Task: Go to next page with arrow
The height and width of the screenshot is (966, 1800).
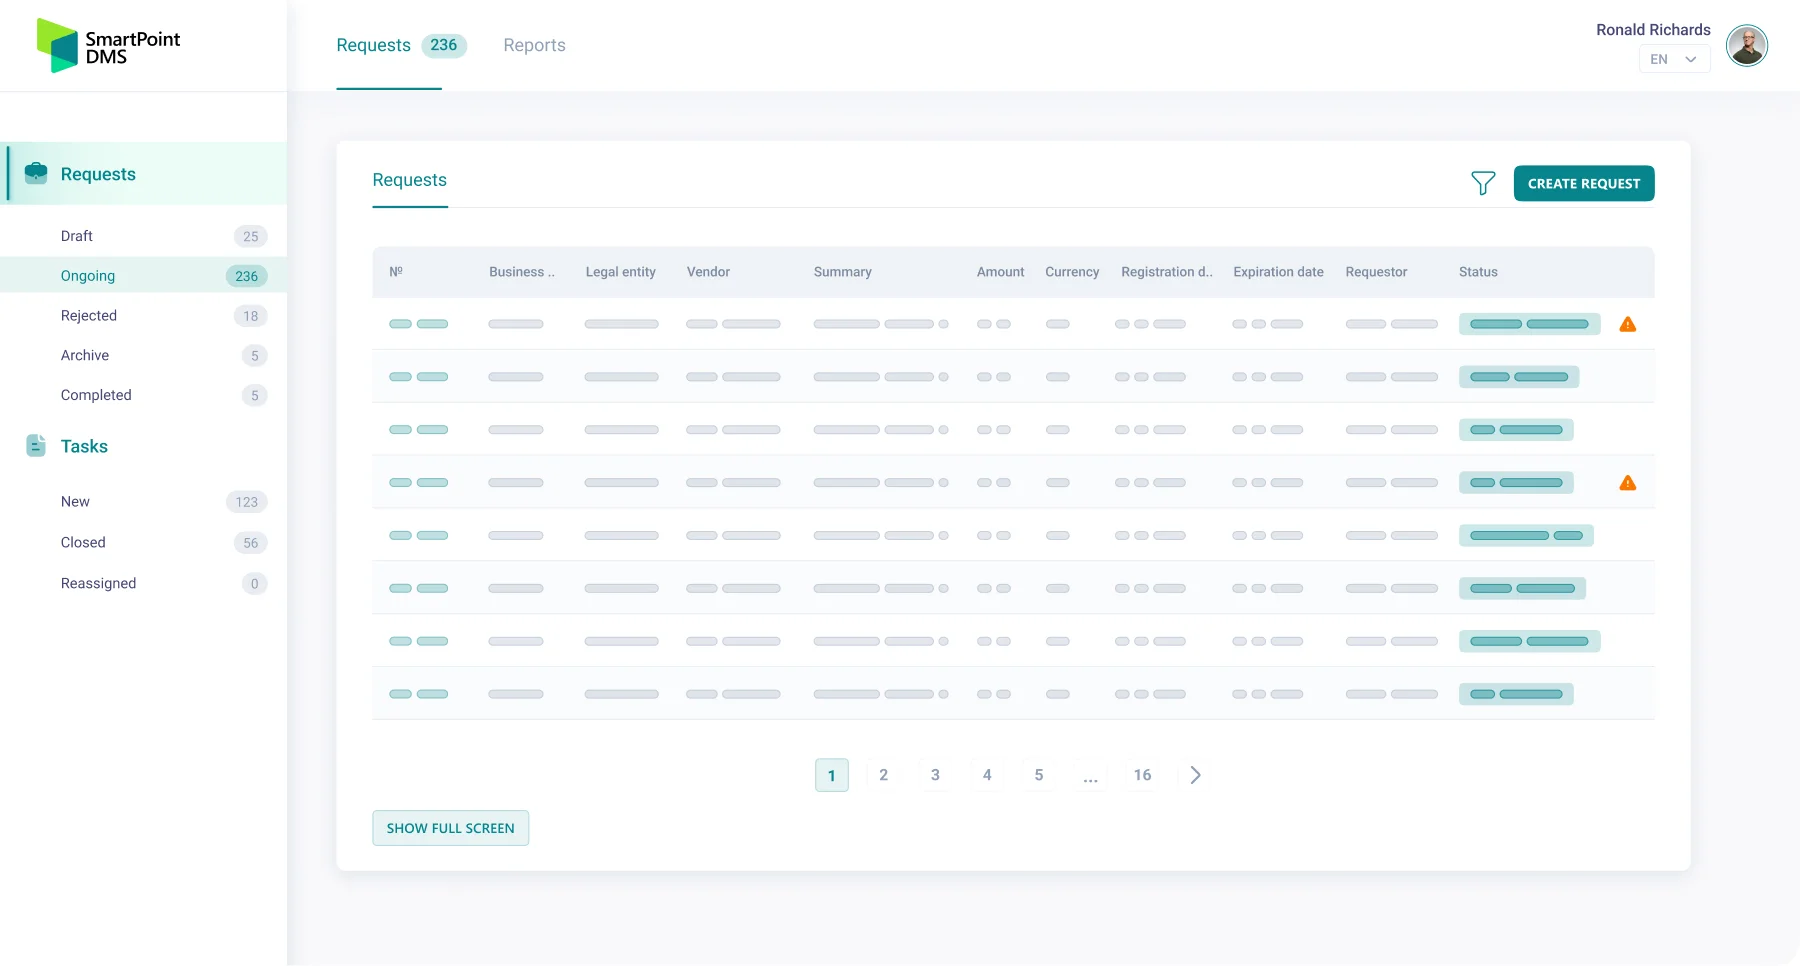Action: coord(1195,775)
